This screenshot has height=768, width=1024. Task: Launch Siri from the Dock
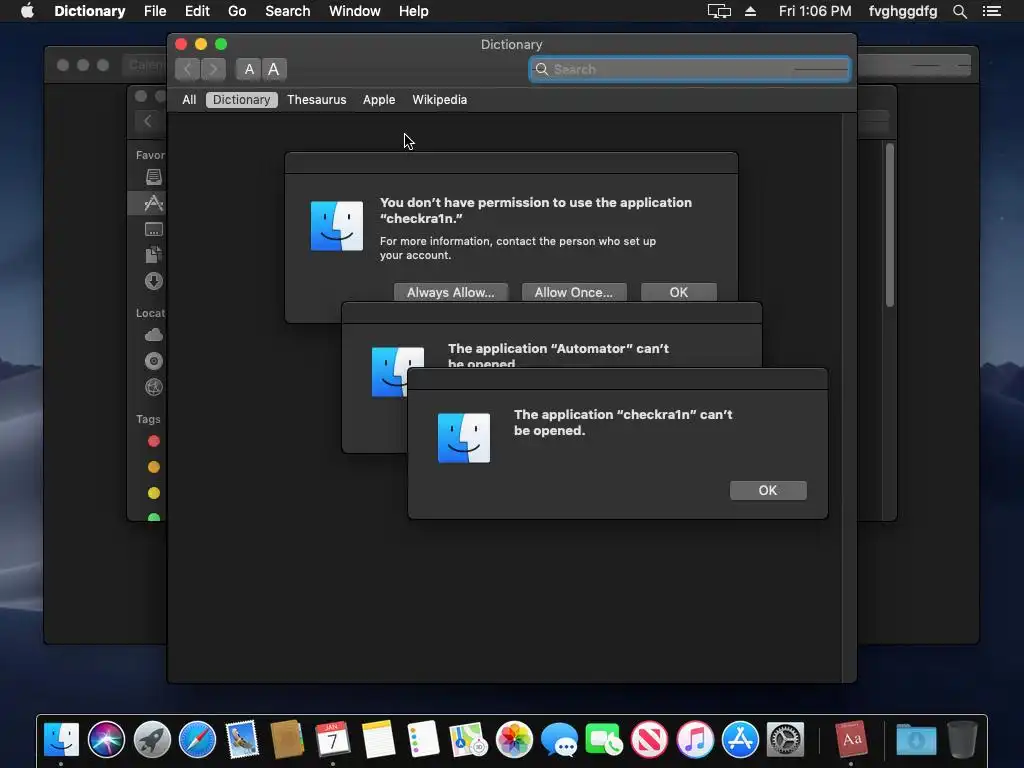coord(106,739)
